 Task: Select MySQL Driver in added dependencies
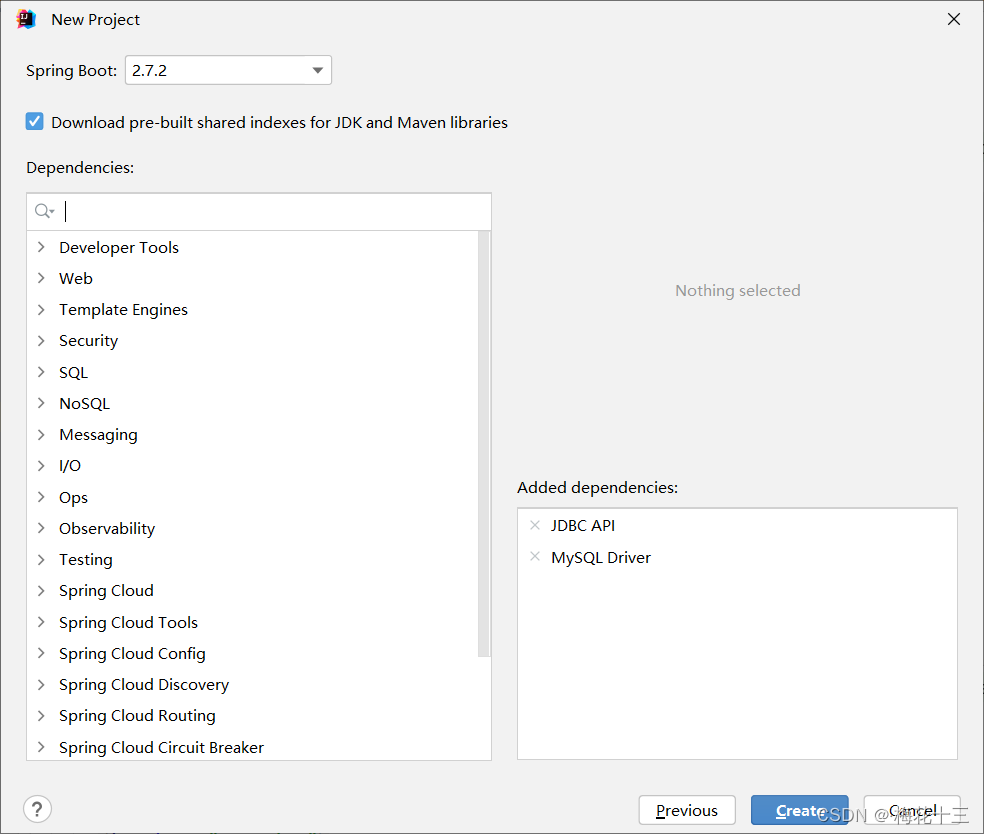click(601, 557)
